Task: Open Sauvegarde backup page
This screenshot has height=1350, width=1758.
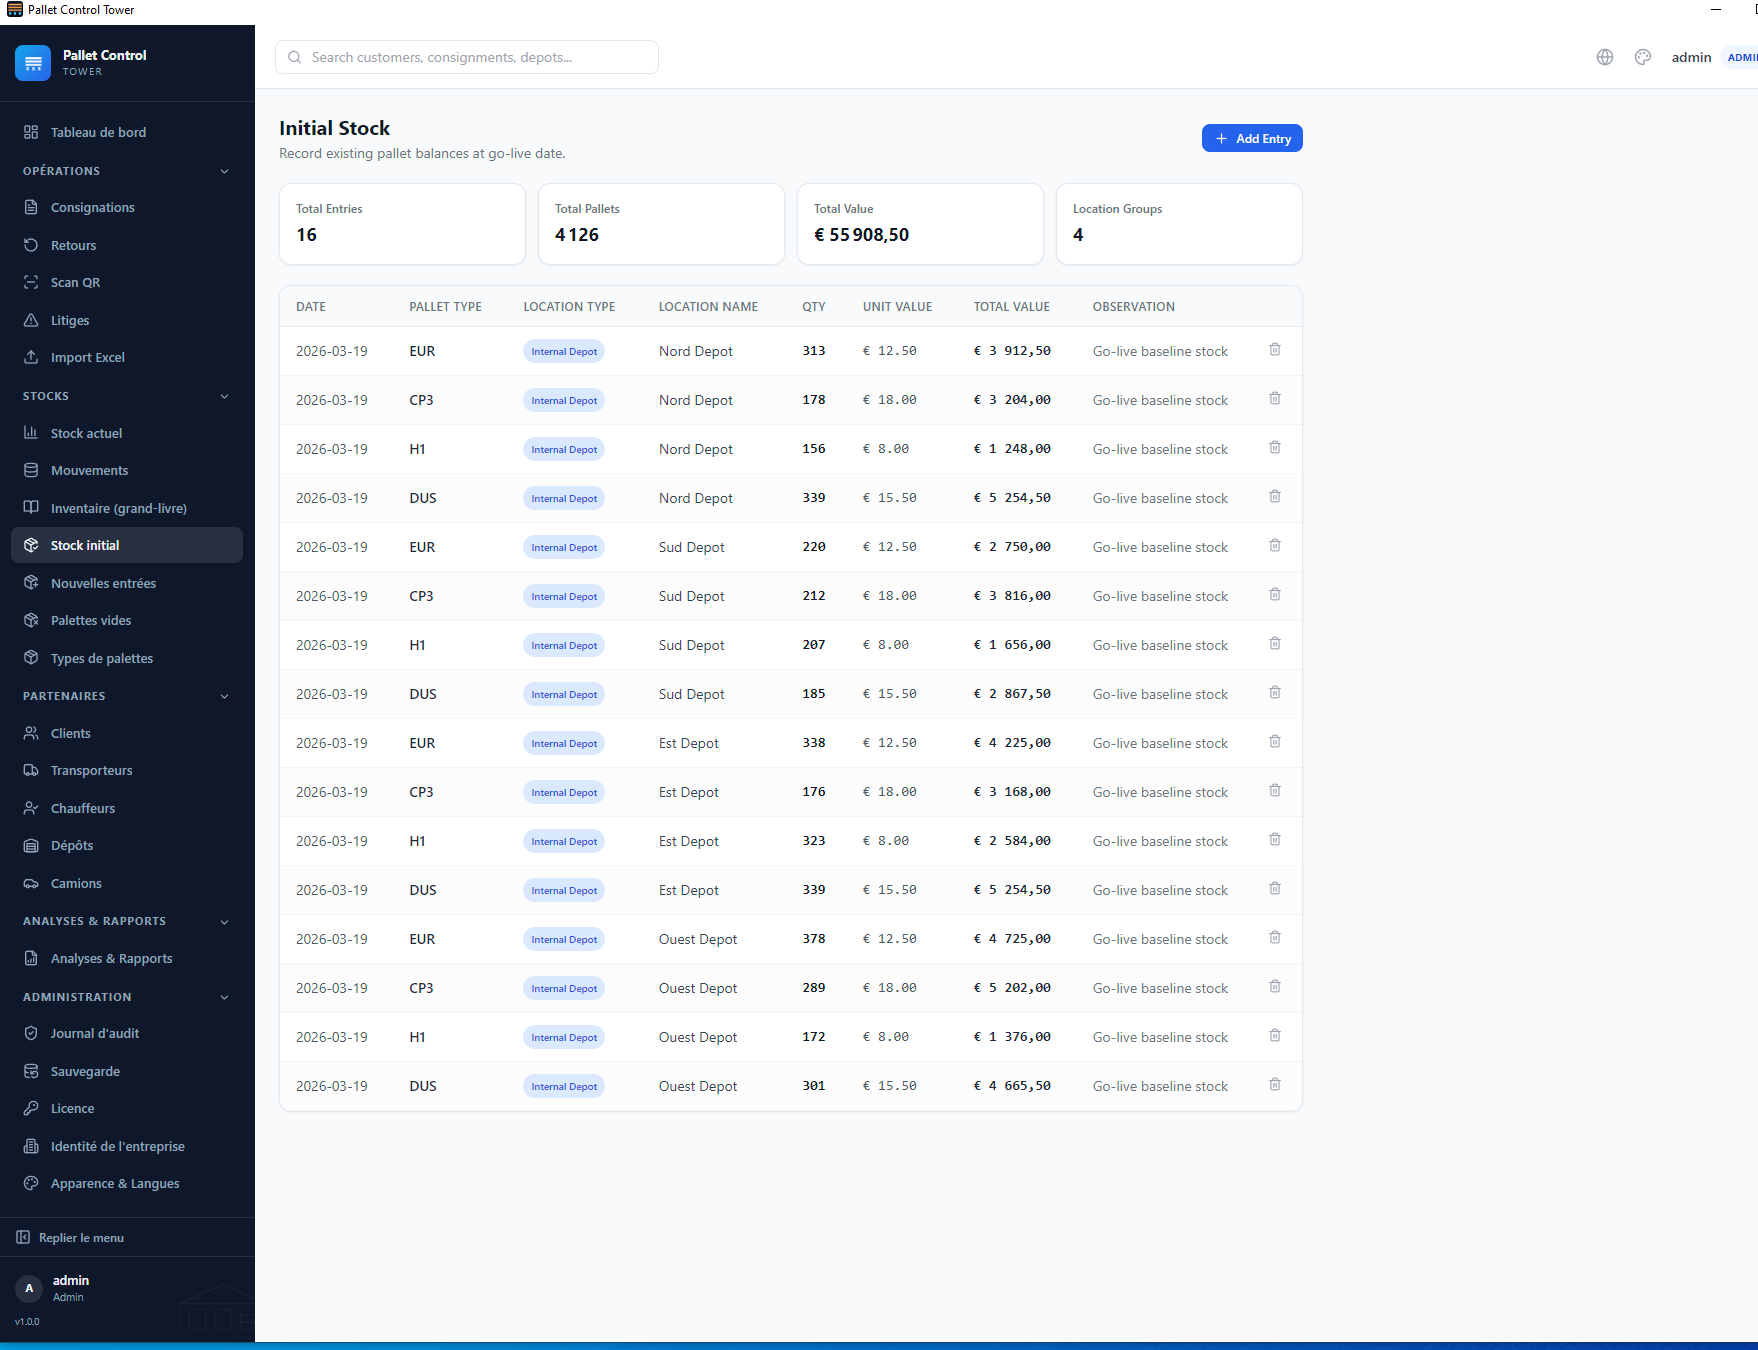Action: coord(127,1071)
